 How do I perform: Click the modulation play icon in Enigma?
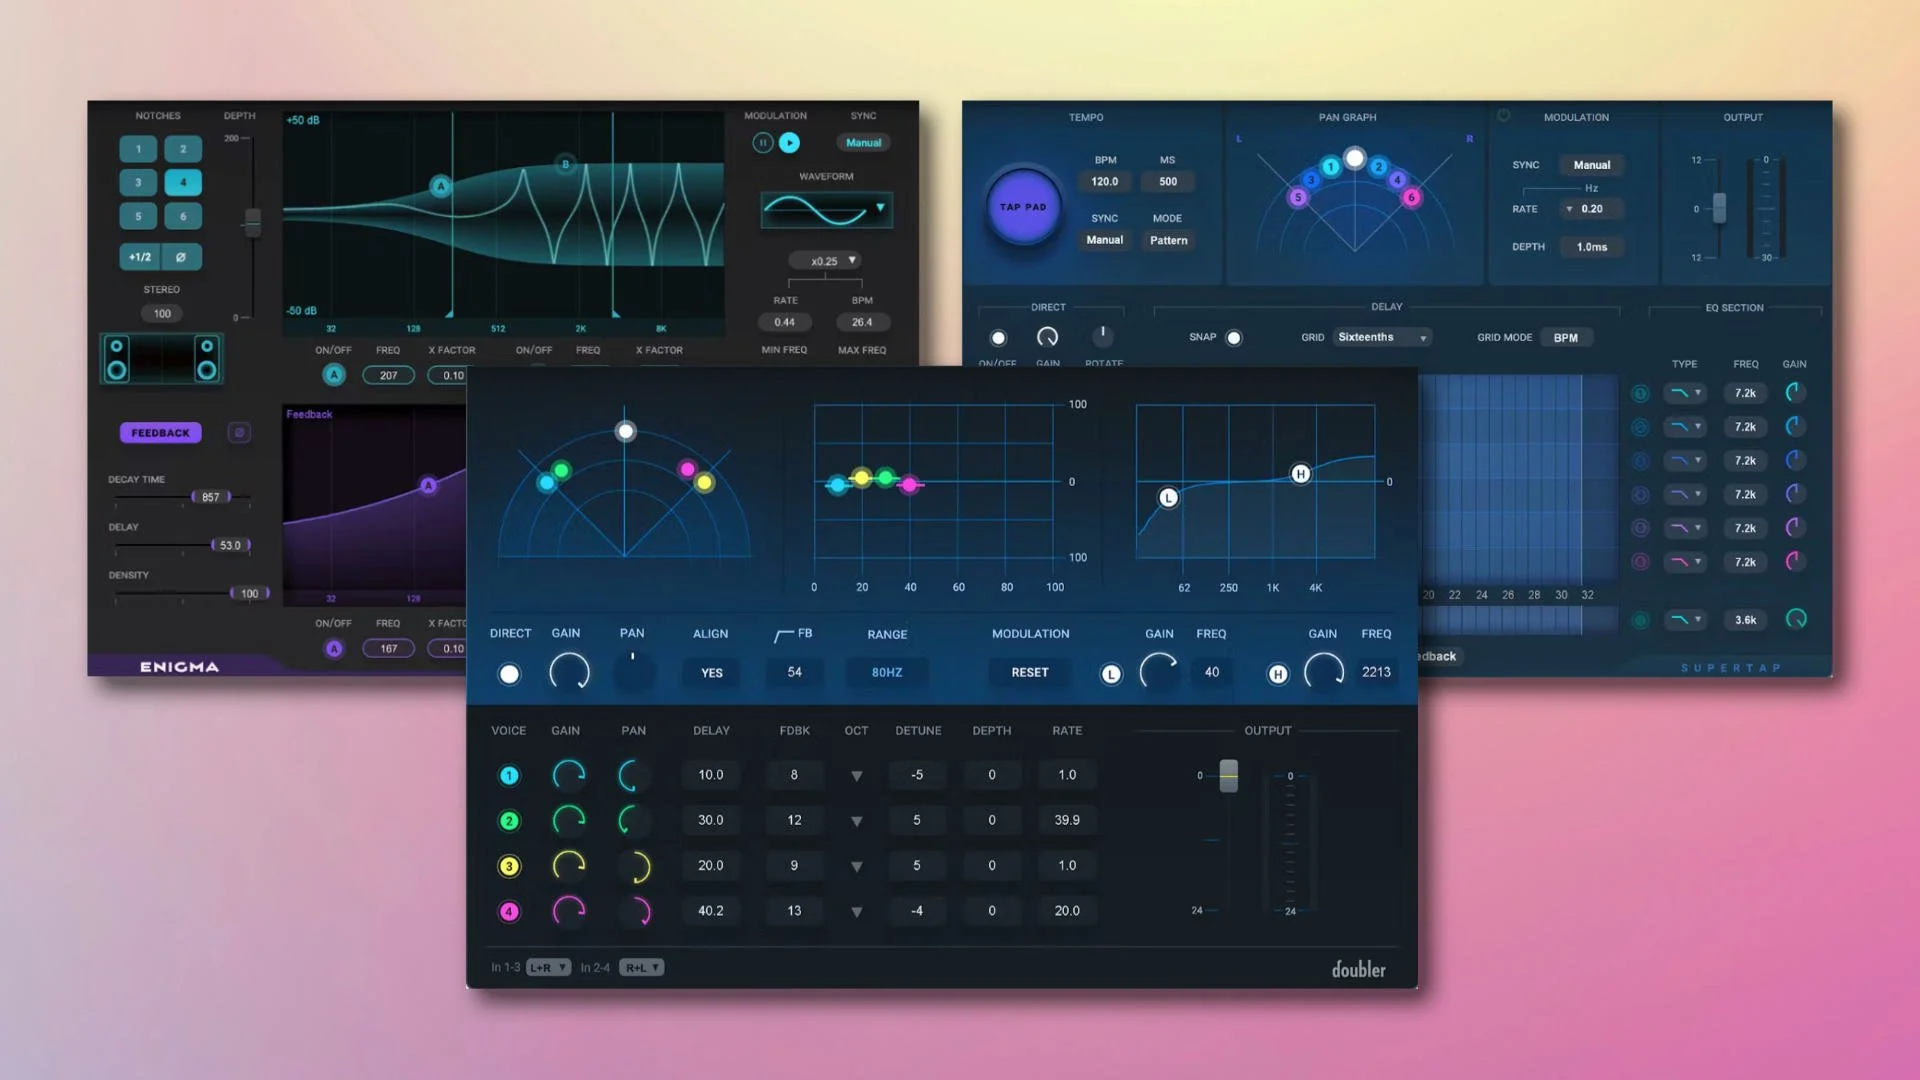click(789, 142)
